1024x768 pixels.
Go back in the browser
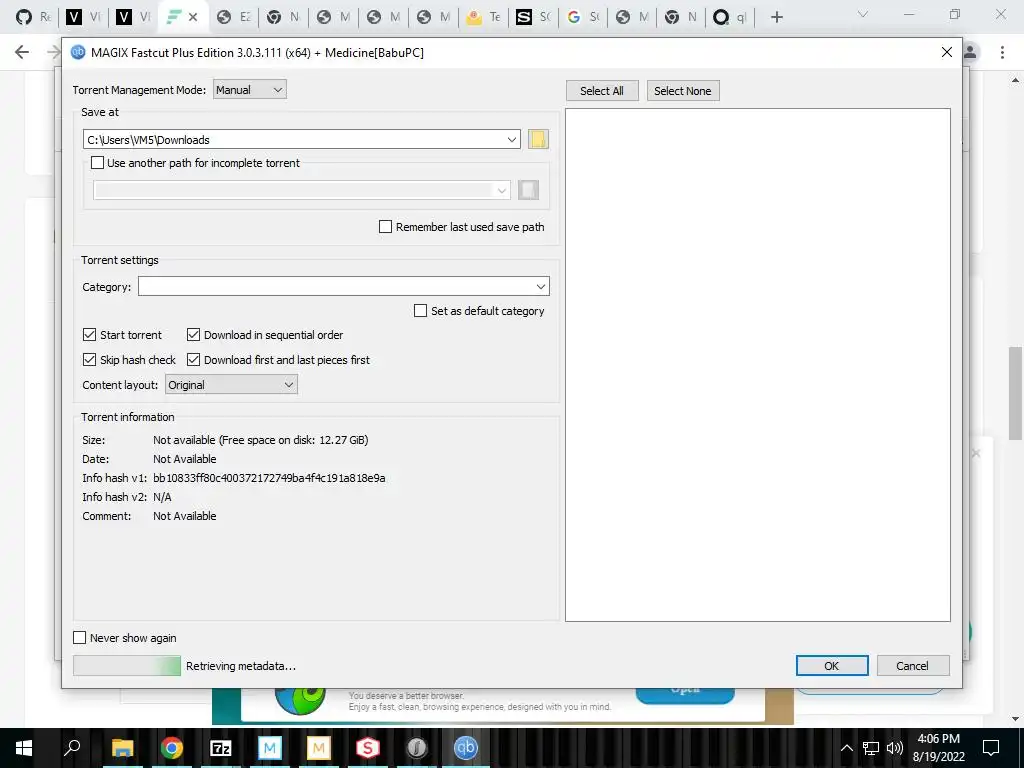pyautogui.click(x=22, y=52)
